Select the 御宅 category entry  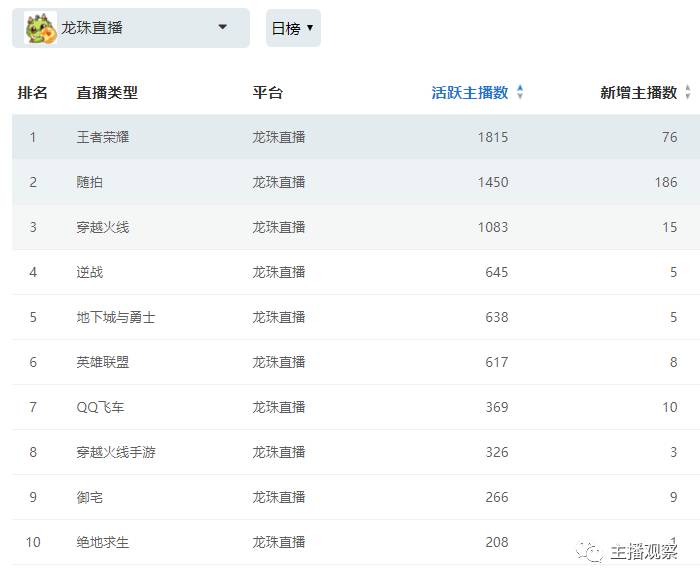click(90, 497)
